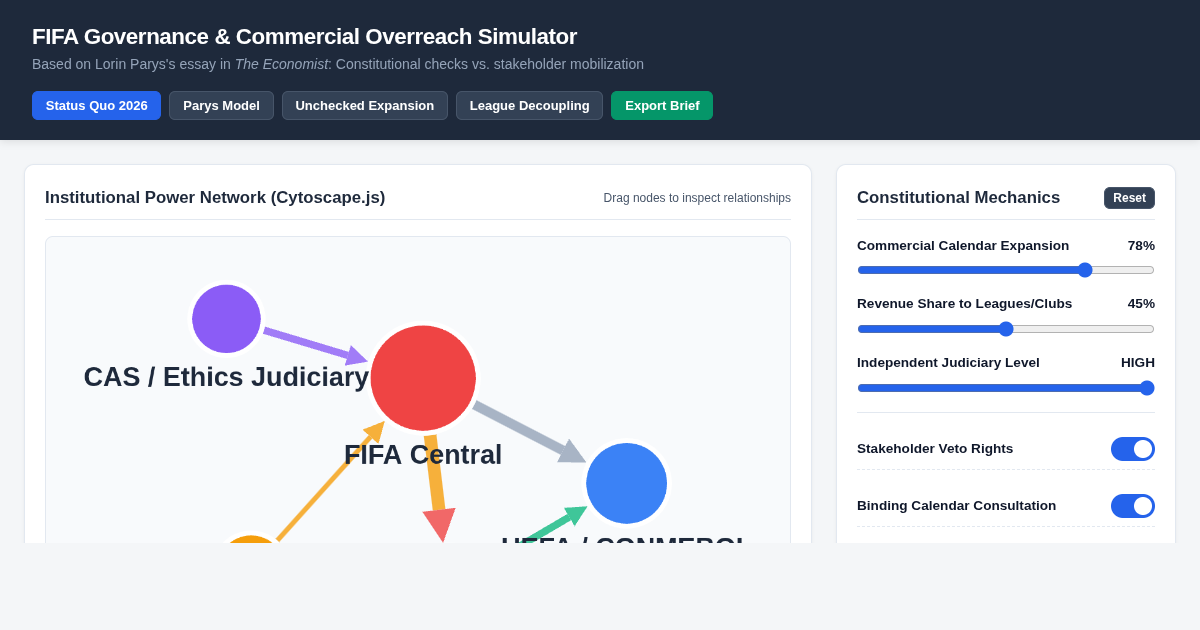Select the red FIFA Central node
Image resolution: width=1200 pixels, height=630 pixels.
[423, 378]
